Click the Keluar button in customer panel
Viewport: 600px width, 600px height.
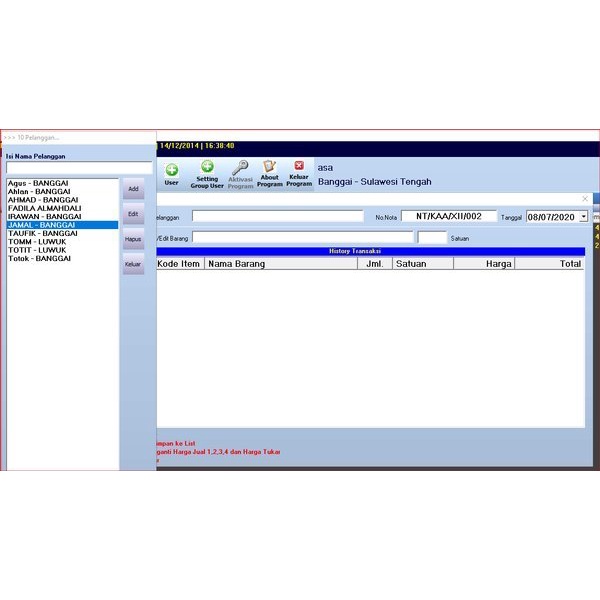tap(133, 265)
